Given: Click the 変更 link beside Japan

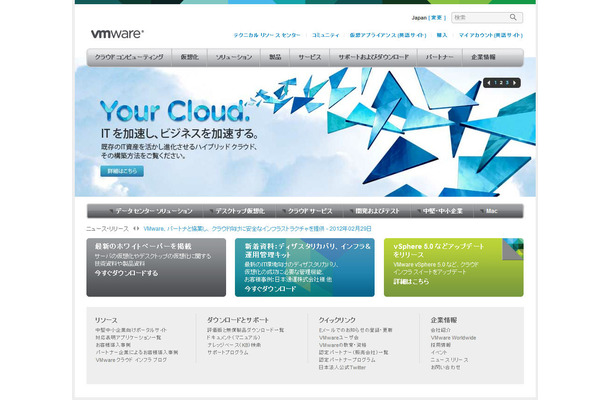Looking at the screenshot, I should (x=436, y=18).
